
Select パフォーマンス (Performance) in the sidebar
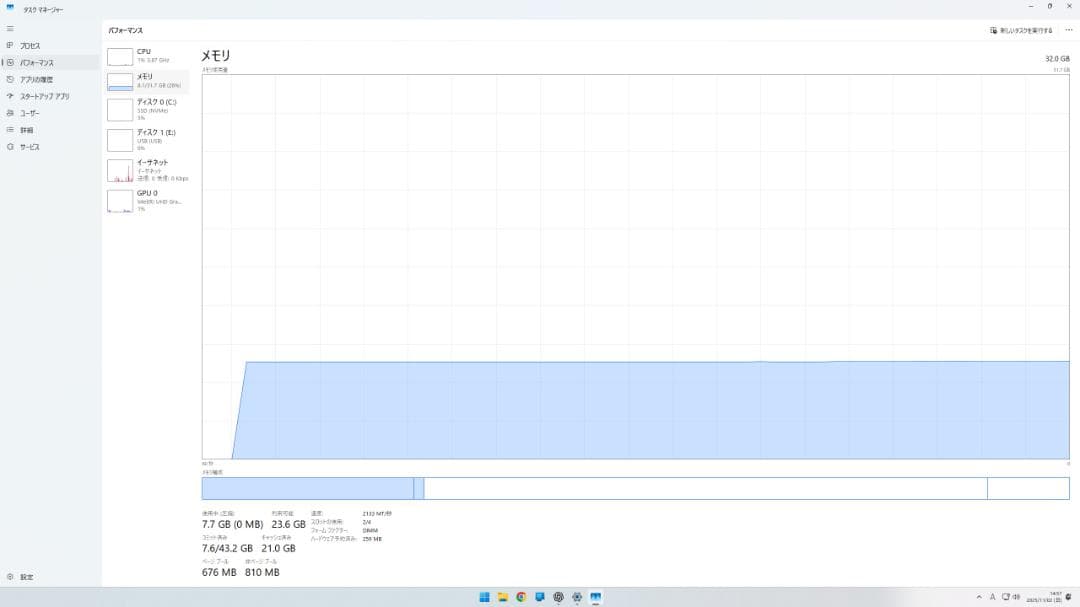click(x=36, y=63)
